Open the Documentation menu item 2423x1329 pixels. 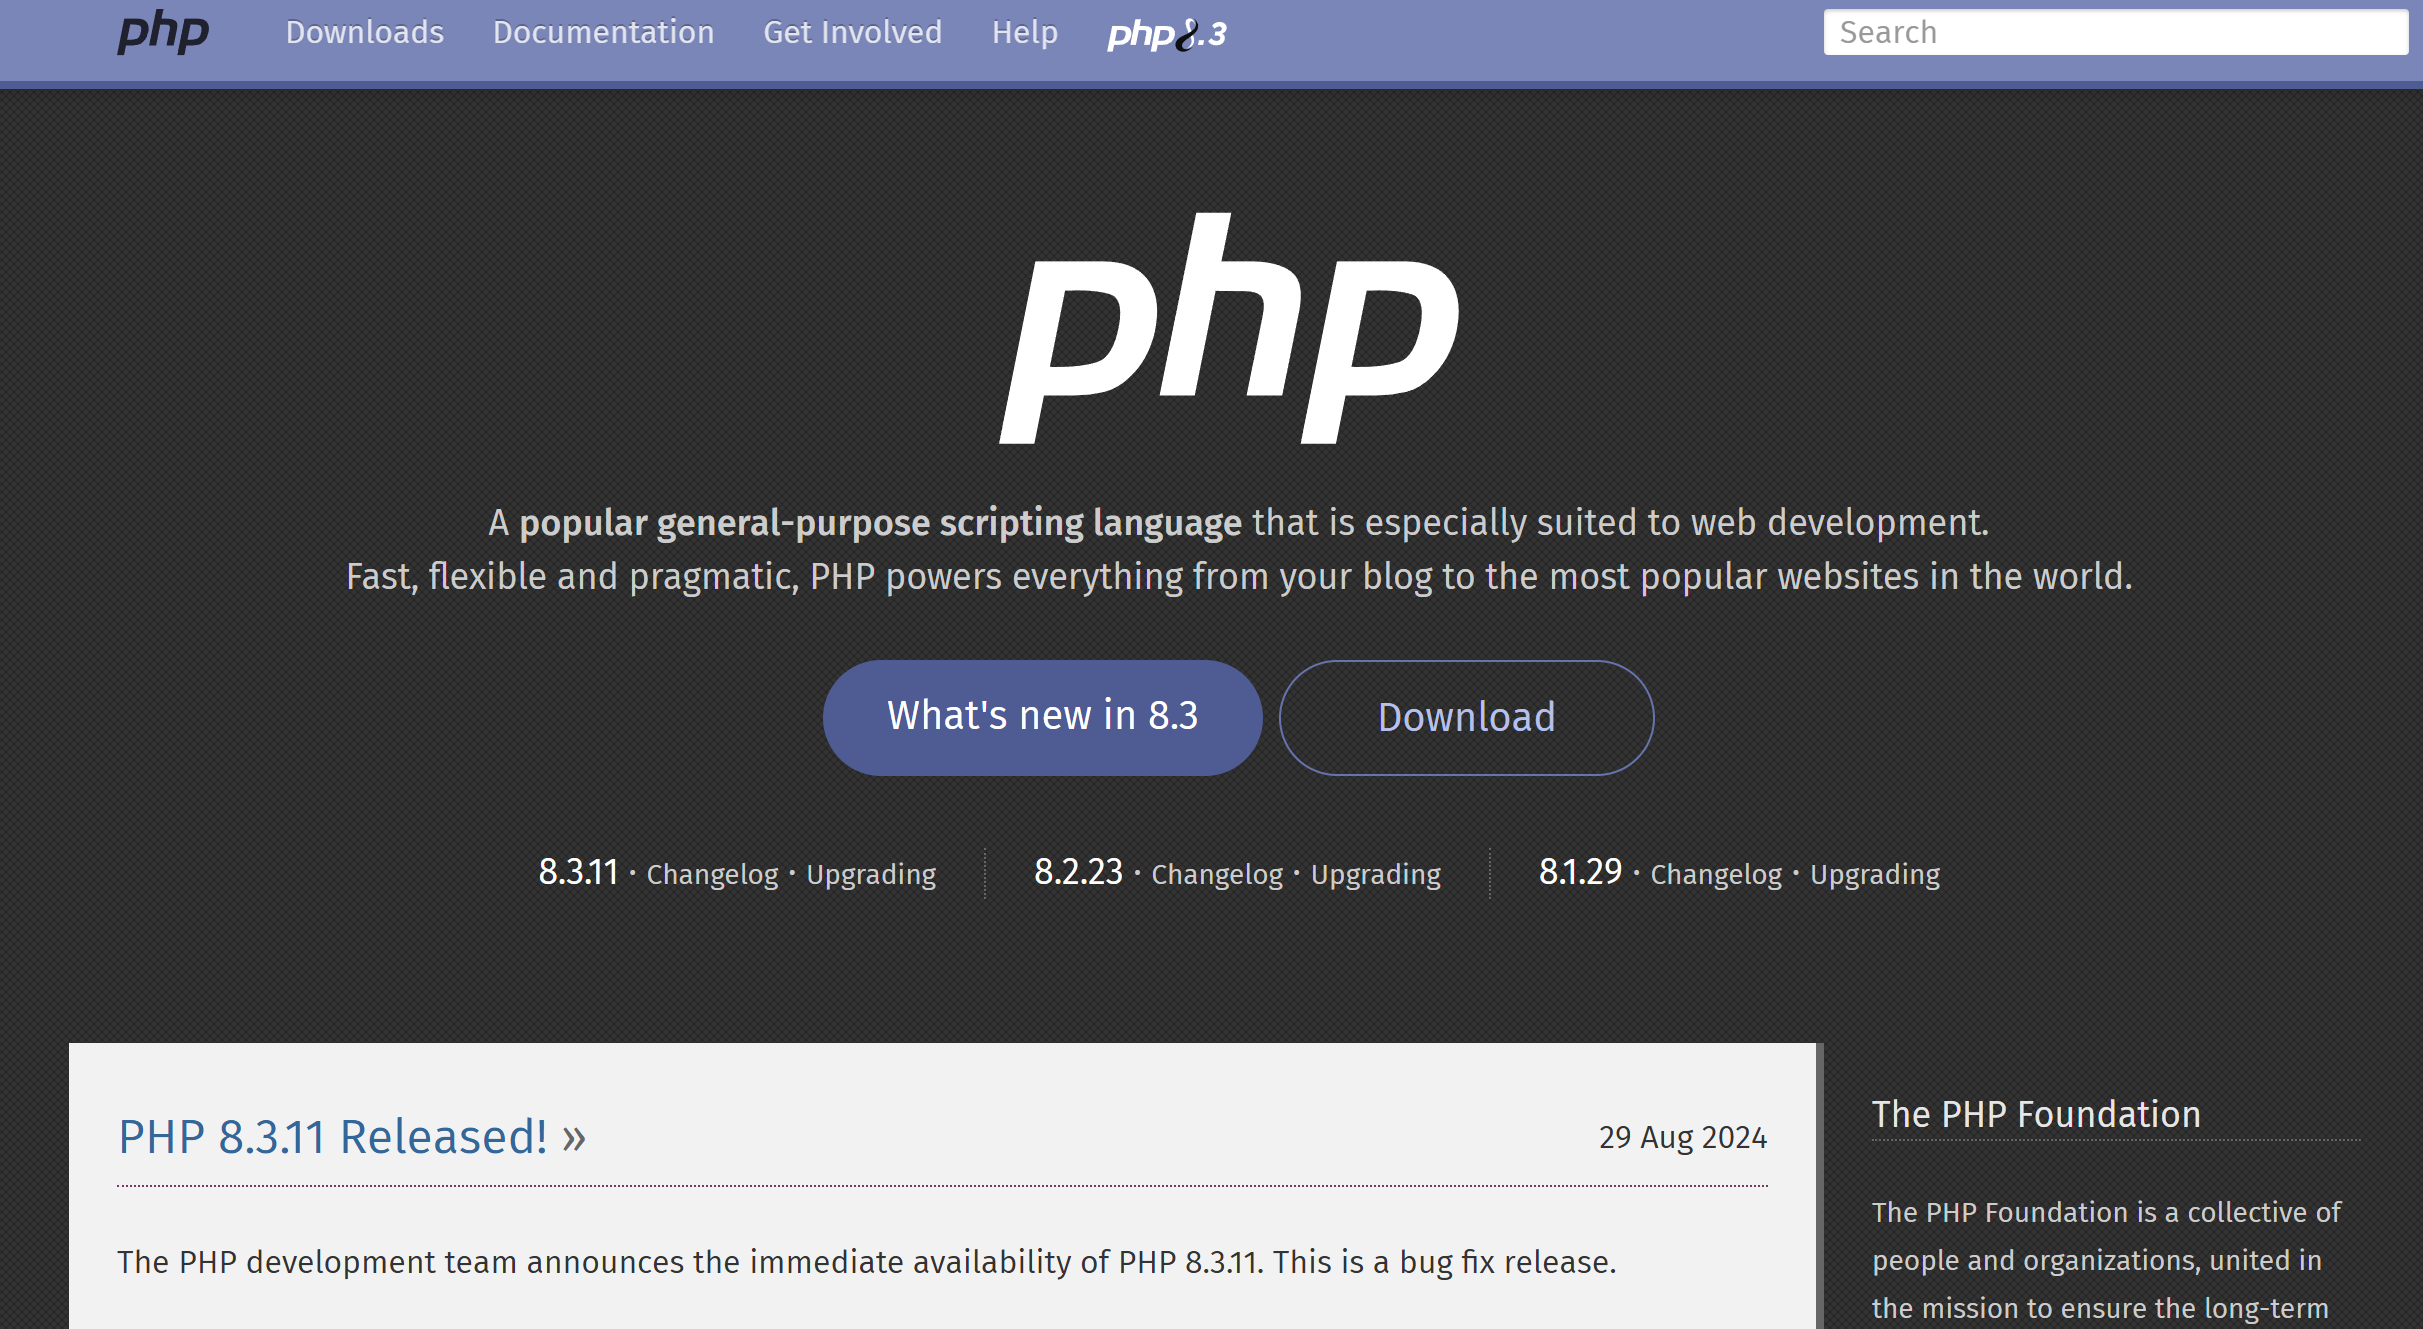[x=603, y=32]
